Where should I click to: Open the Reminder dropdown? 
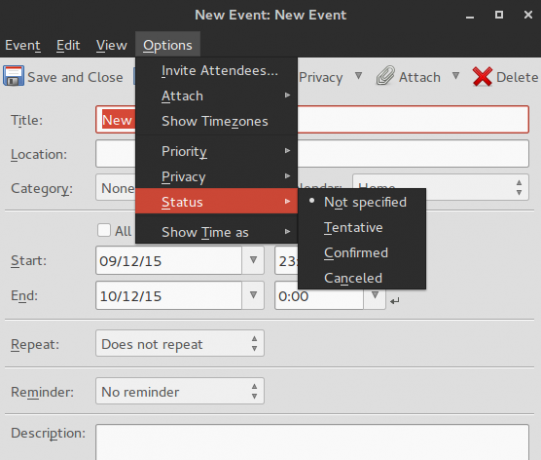180,391
